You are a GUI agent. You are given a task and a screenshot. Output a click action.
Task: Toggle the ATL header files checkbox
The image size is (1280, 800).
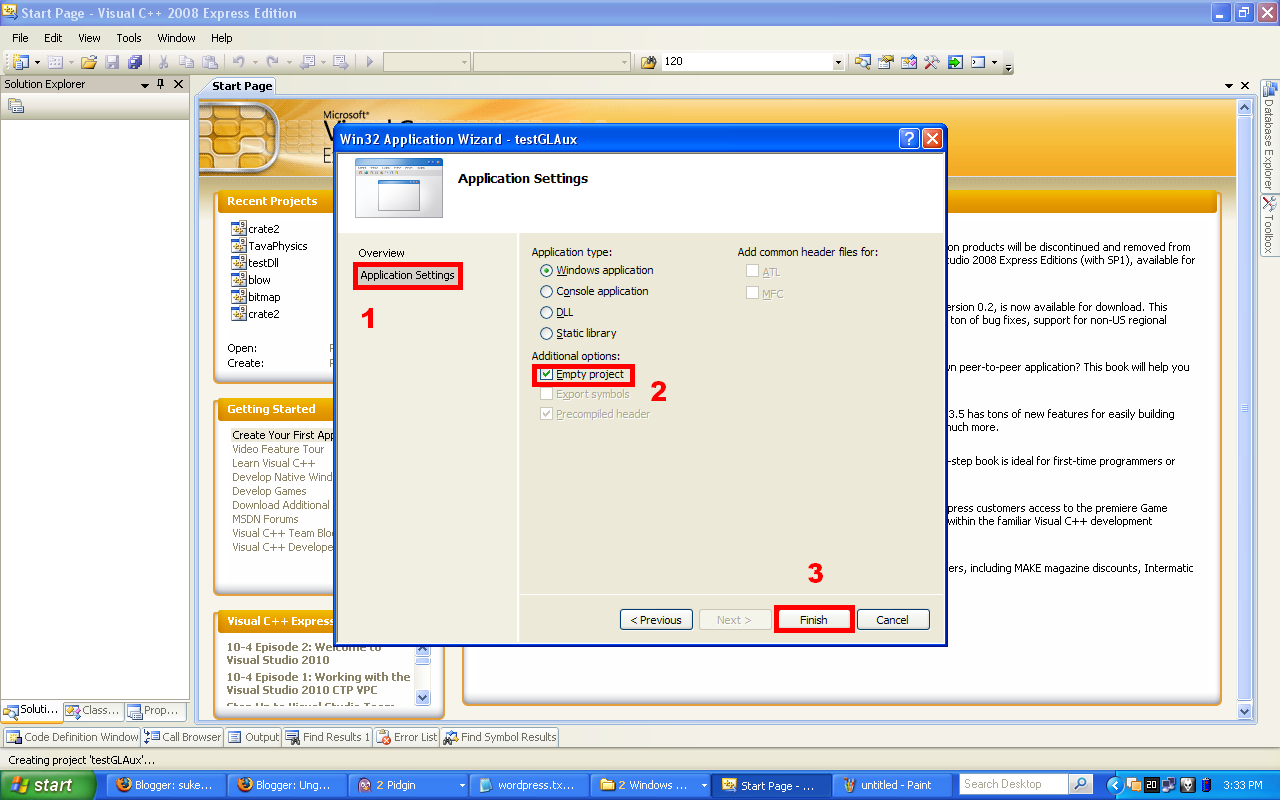click(752, 271)
